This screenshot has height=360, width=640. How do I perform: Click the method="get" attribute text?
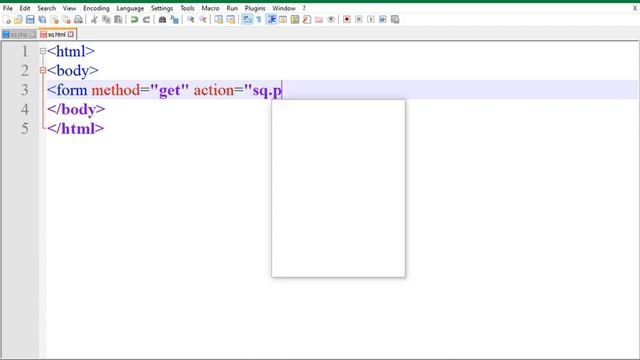[140, 90]
